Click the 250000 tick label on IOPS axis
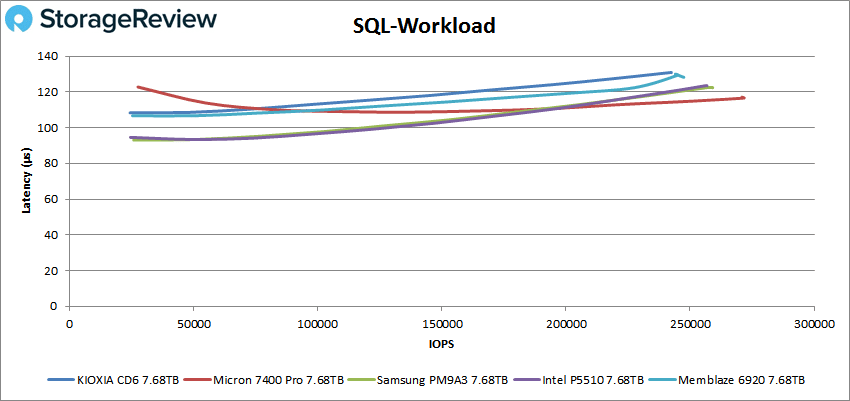This screenshot has height=401, width=850. pyautogui.click(x=690, y=324)
